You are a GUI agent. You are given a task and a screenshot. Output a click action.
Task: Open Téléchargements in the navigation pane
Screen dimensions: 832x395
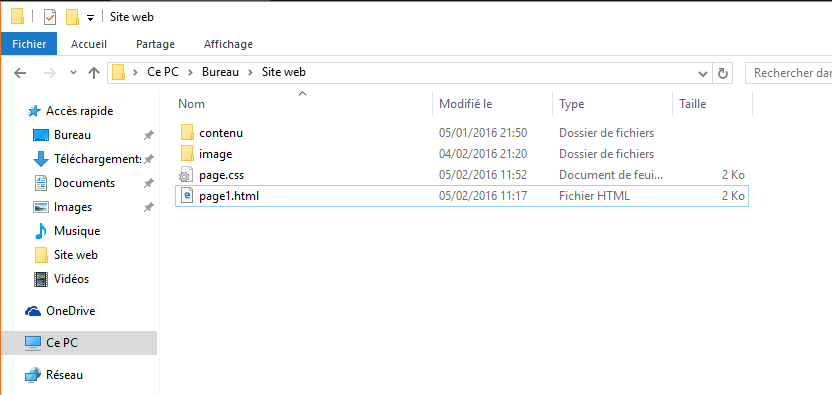(97, 159)
